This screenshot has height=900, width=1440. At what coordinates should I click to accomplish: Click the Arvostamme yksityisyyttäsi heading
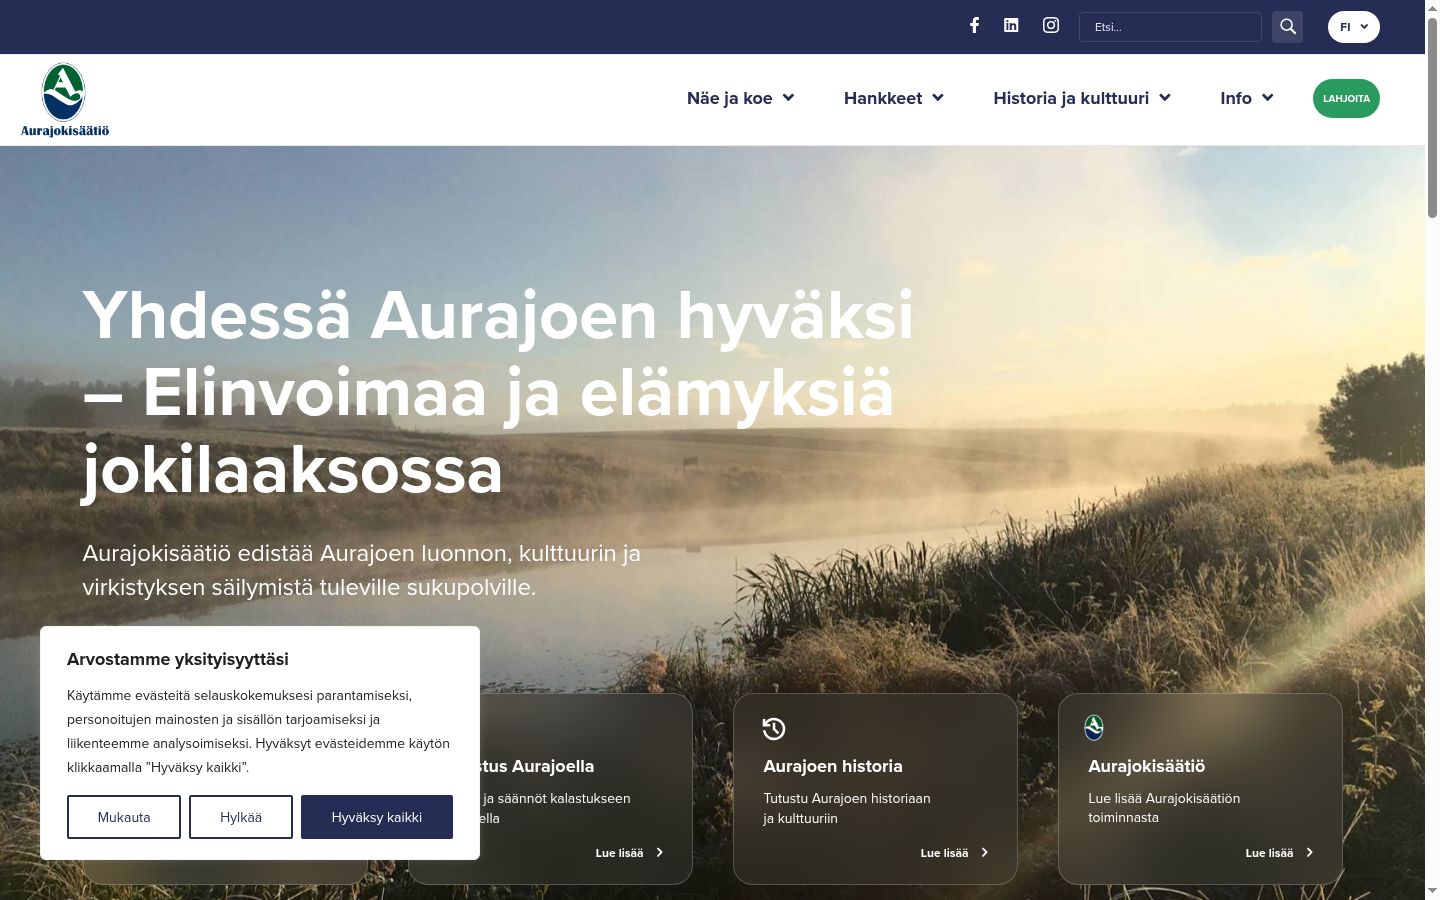pyautogui.click(x=178, y=659)
